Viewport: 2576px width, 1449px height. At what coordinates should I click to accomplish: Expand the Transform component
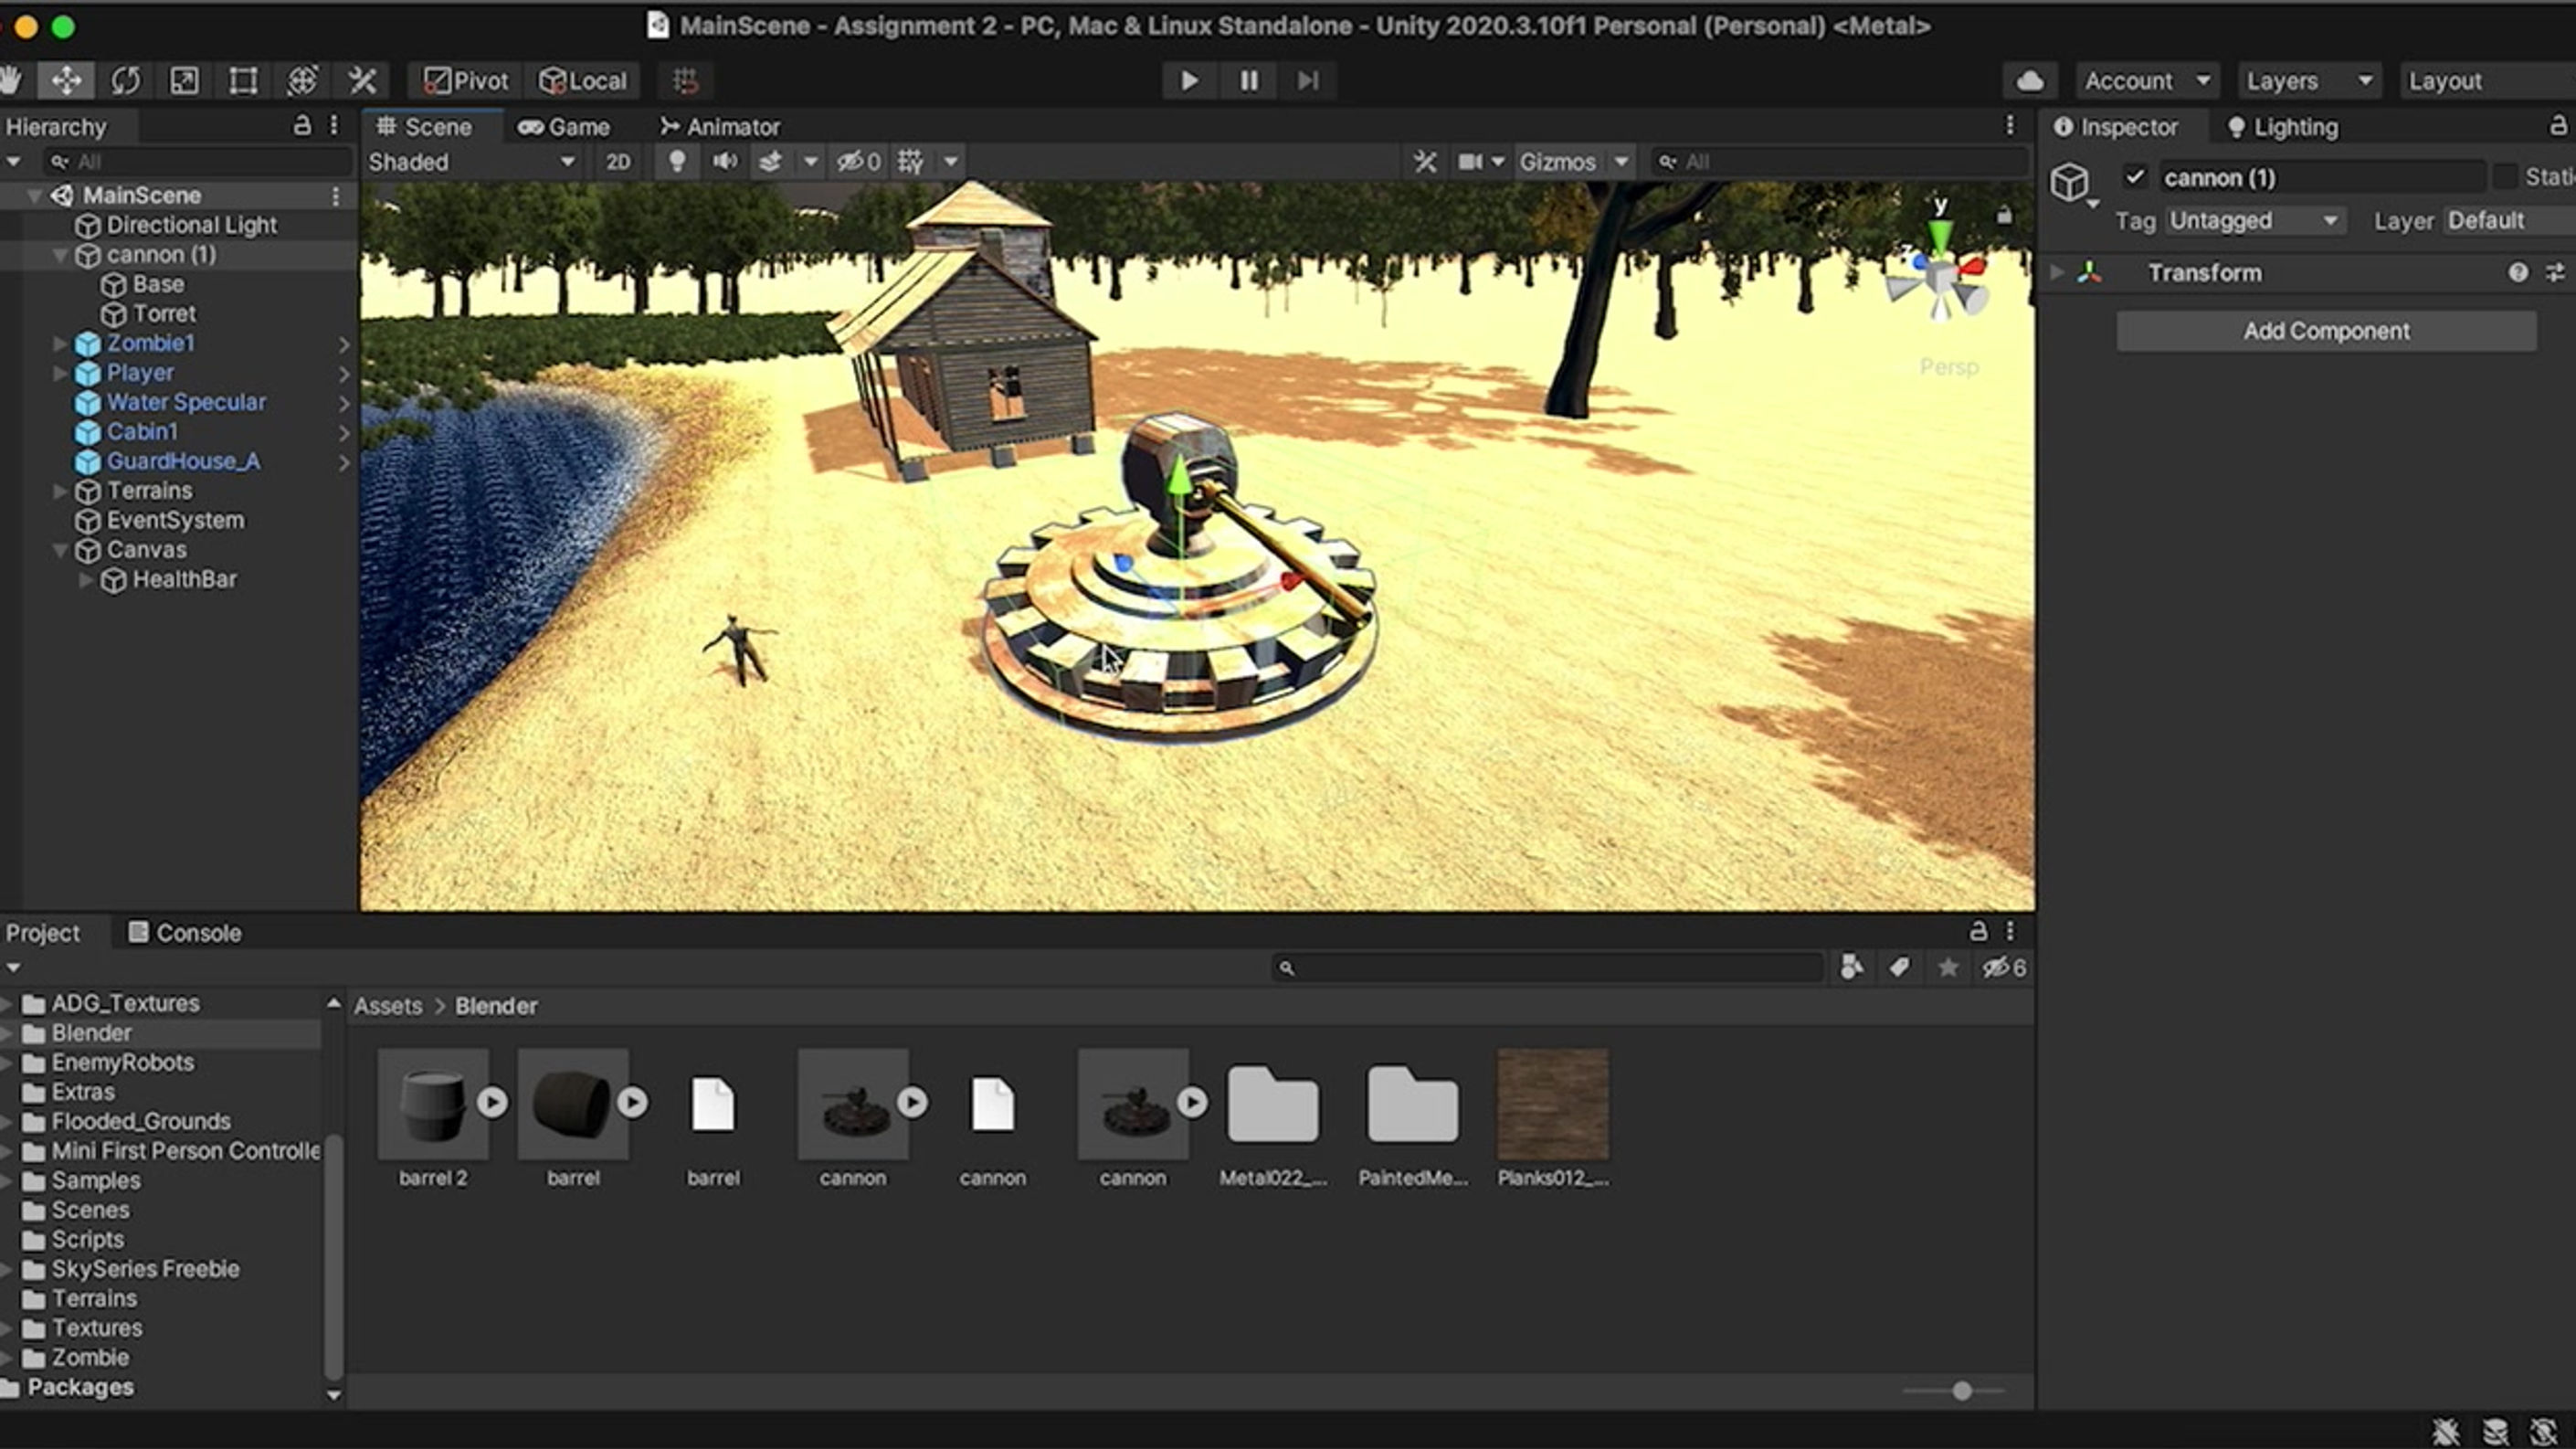(2057, 273)
